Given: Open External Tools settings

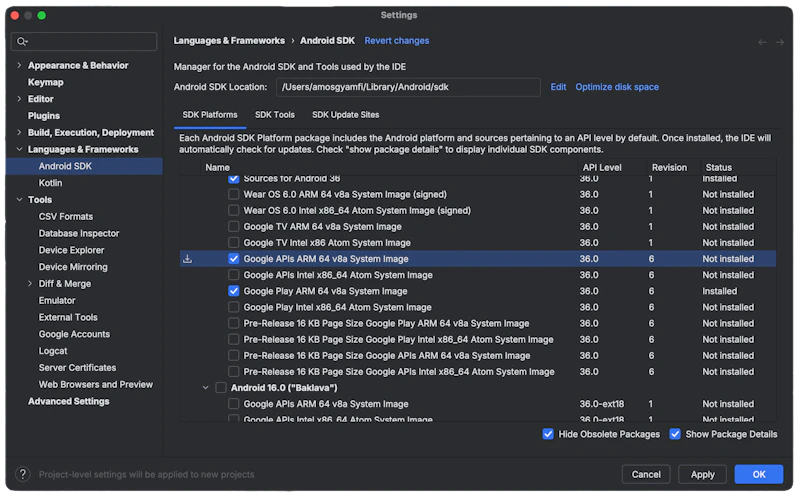Looking at the screenshot, I should 68,317.
